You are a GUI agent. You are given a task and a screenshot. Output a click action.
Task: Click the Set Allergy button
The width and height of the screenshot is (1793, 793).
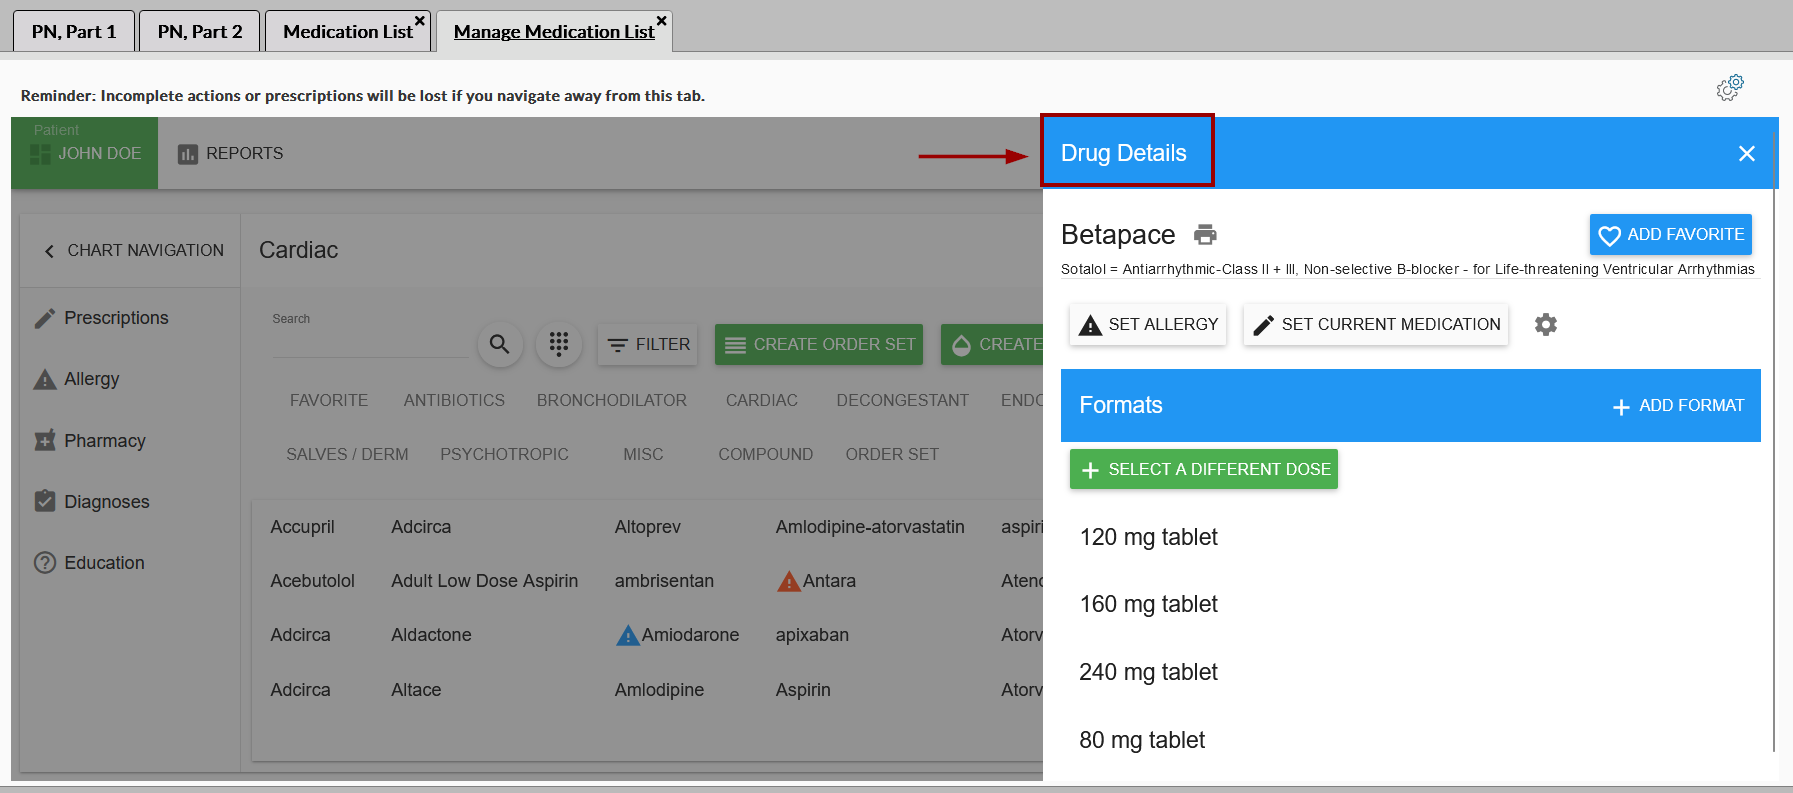pos(1148,325)
